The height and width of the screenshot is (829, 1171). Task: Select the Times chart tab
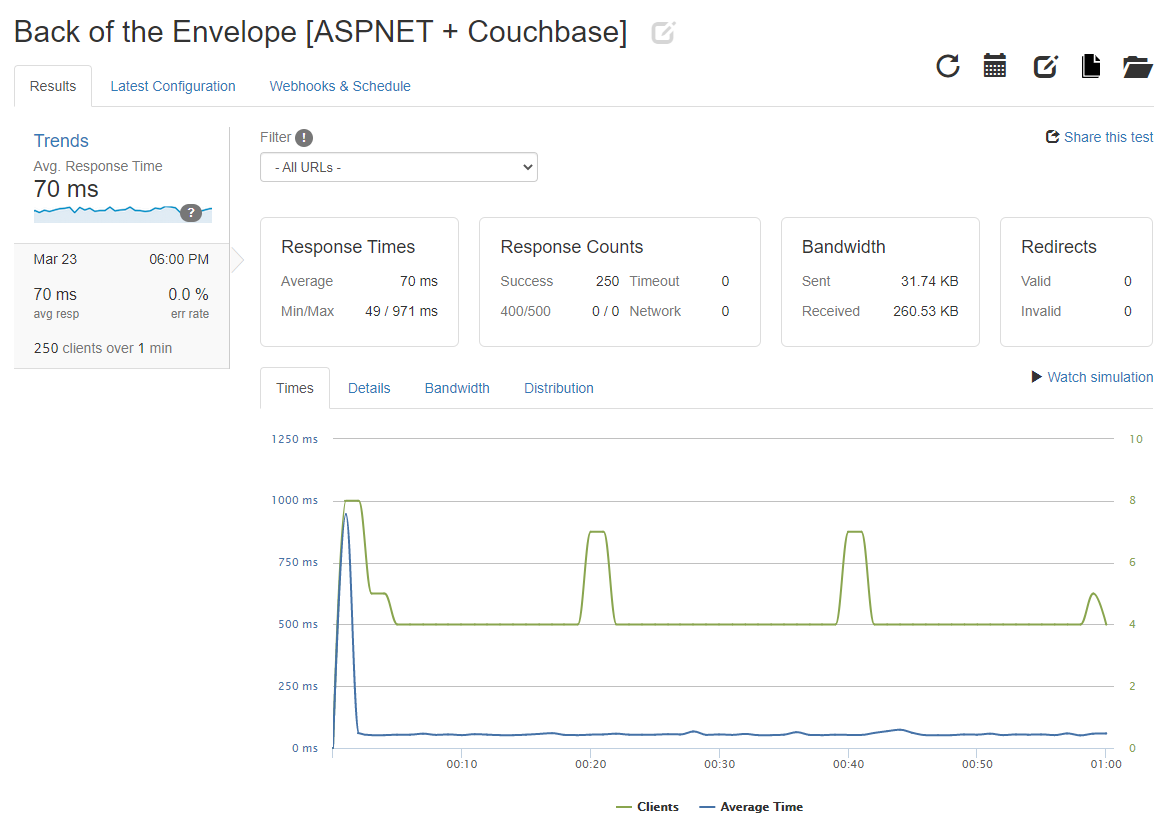(x=295, y=388)
